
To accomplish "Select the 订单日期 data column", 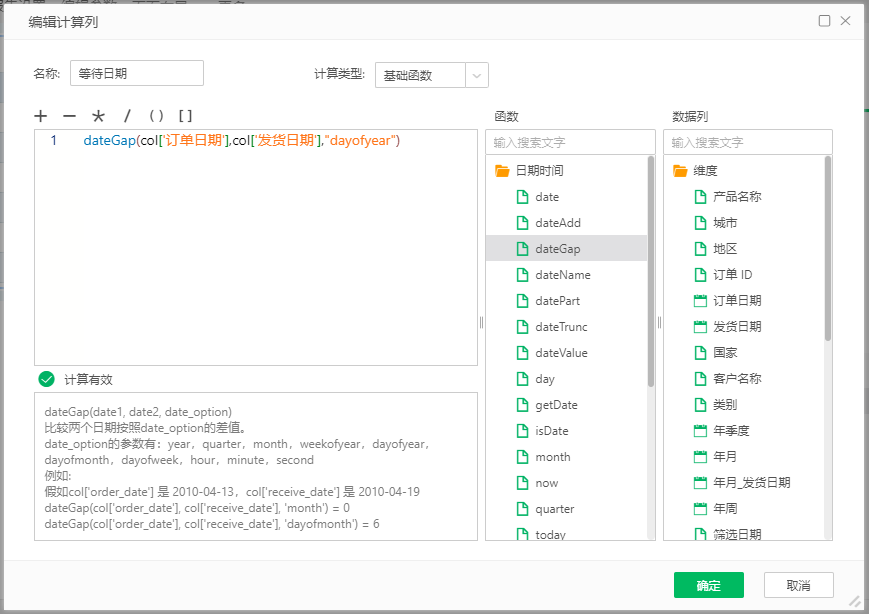I will click(x=736, y=301).
